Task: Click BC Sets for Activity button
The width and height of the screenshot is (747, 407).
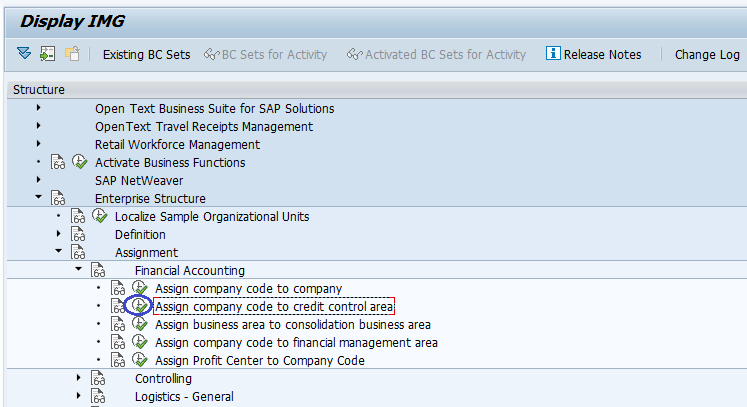Action: pyautogui.click(x=265, y=55)
